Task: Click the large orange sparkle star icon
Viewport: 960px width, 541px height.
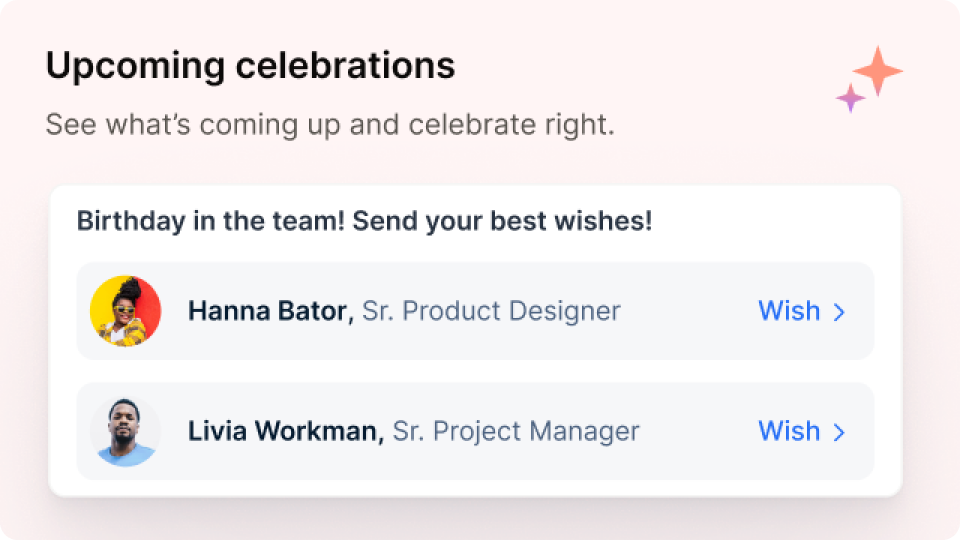Action: (878, 71)
